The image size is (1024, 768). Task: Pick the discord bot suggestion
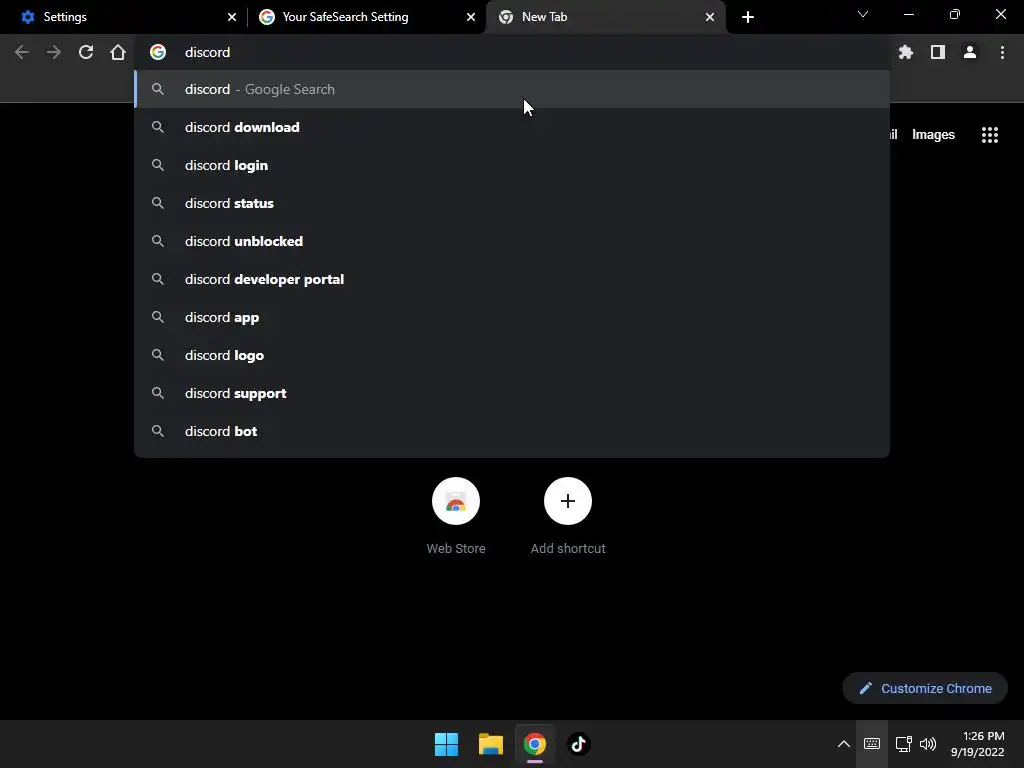tap(512, 431)
